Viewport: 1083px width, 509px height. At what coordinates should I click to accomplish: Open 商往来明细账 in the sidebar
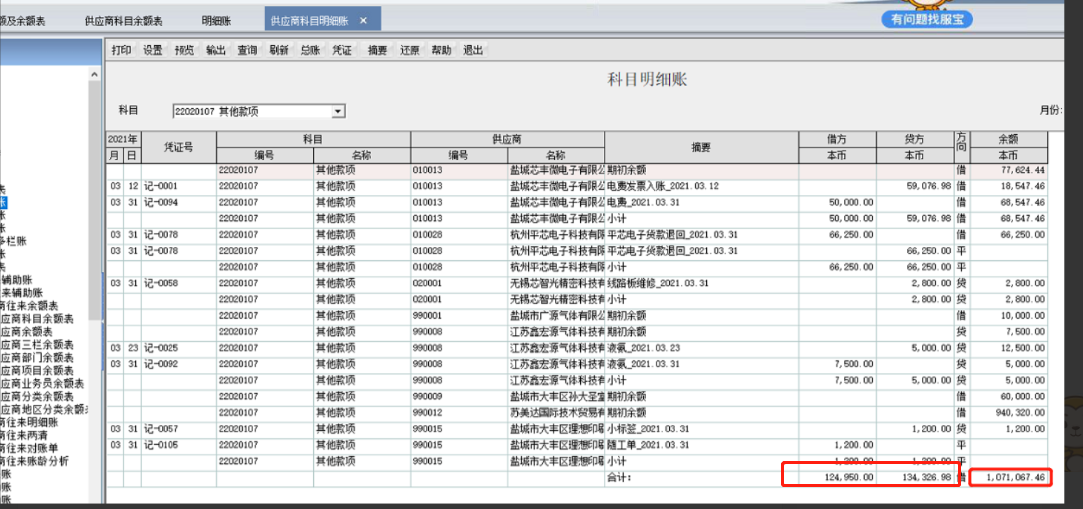tap(29, 422)
